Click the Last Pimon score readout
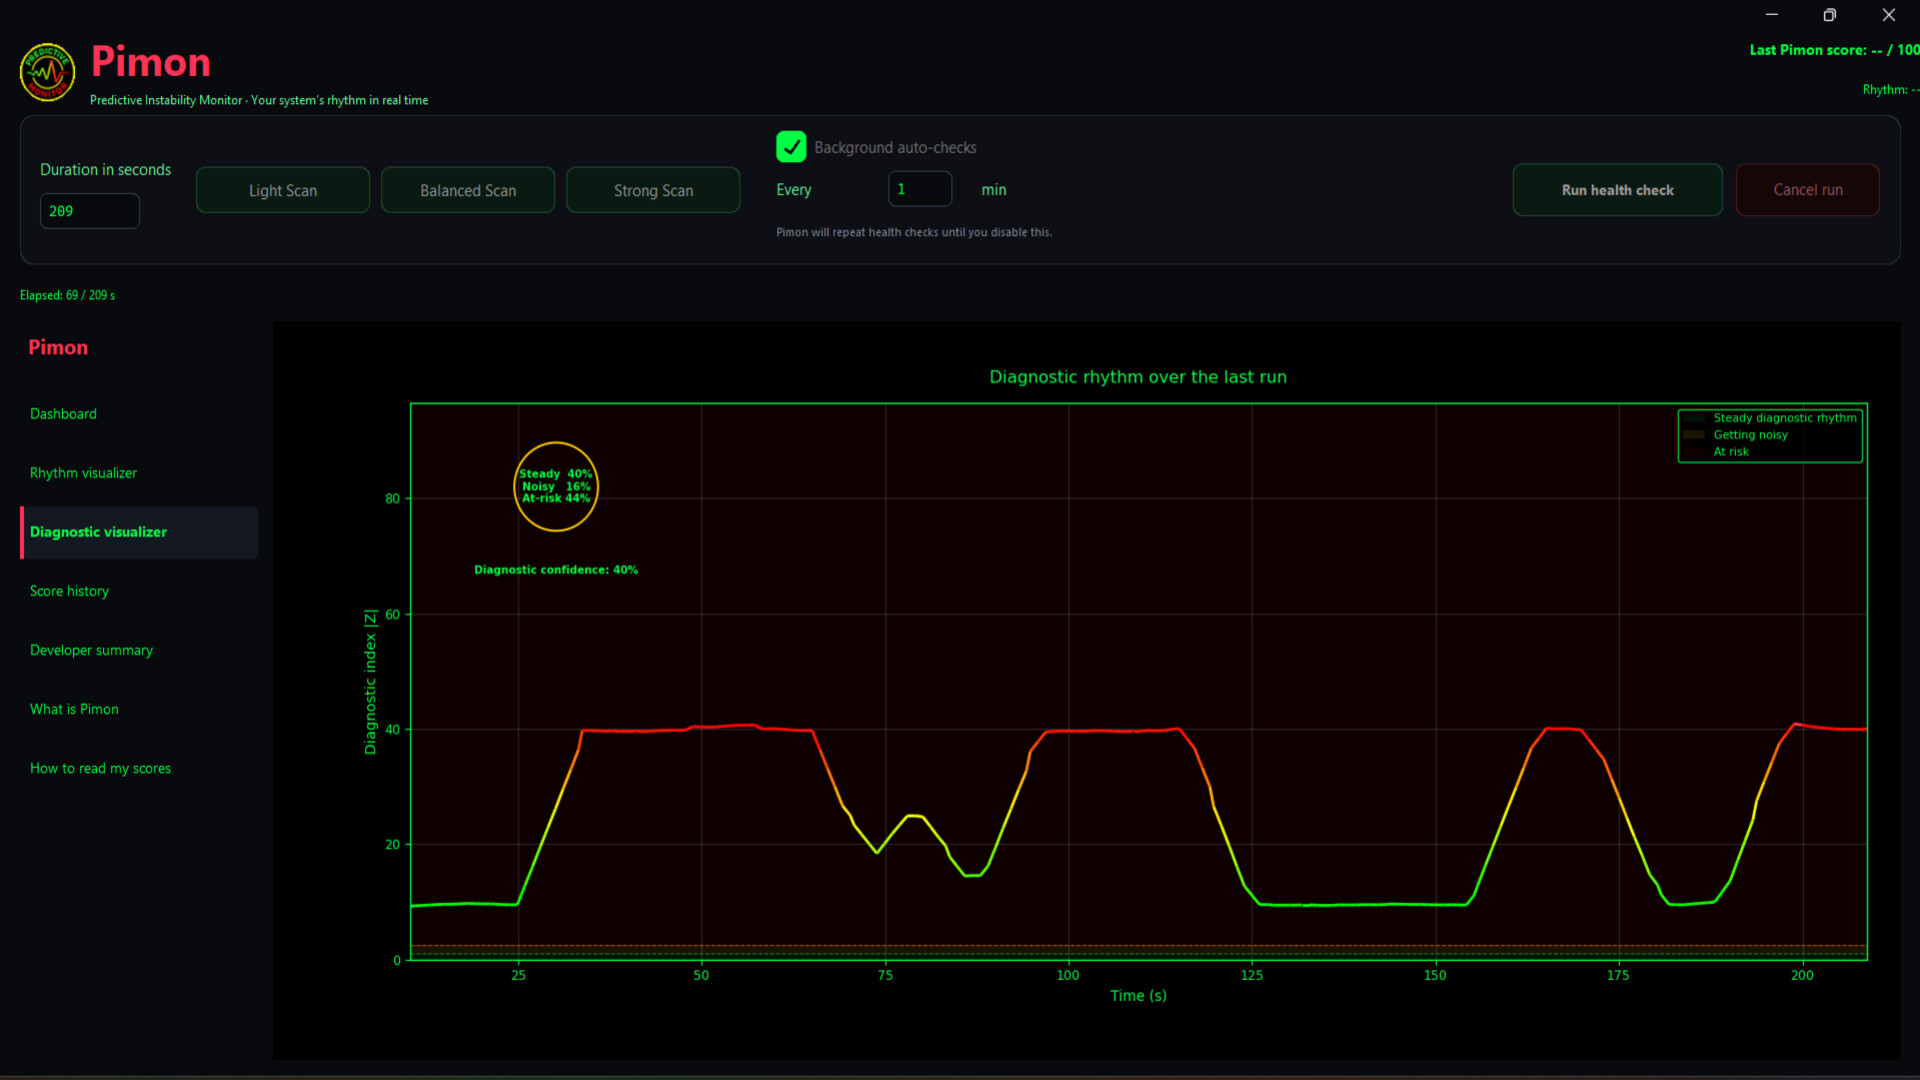 (x=1834, y=50)
